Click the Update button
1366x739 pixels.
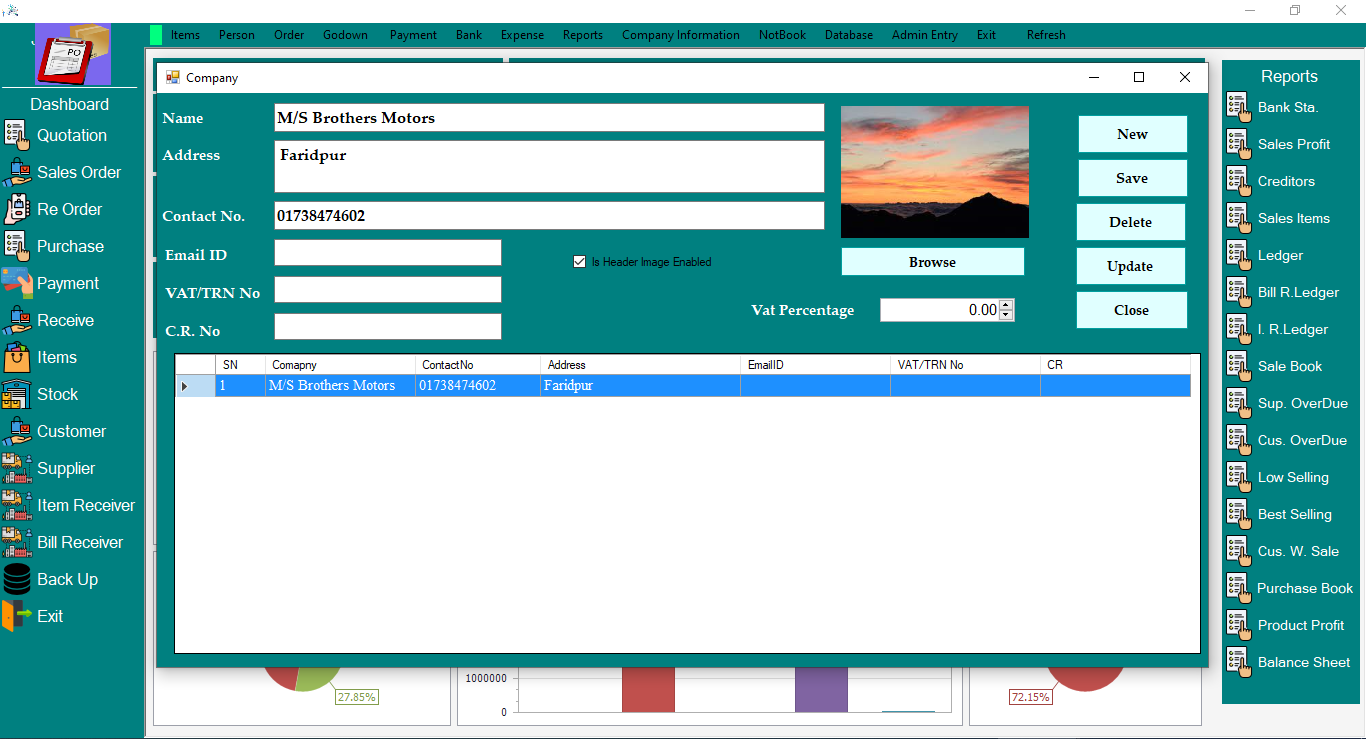1130,266
